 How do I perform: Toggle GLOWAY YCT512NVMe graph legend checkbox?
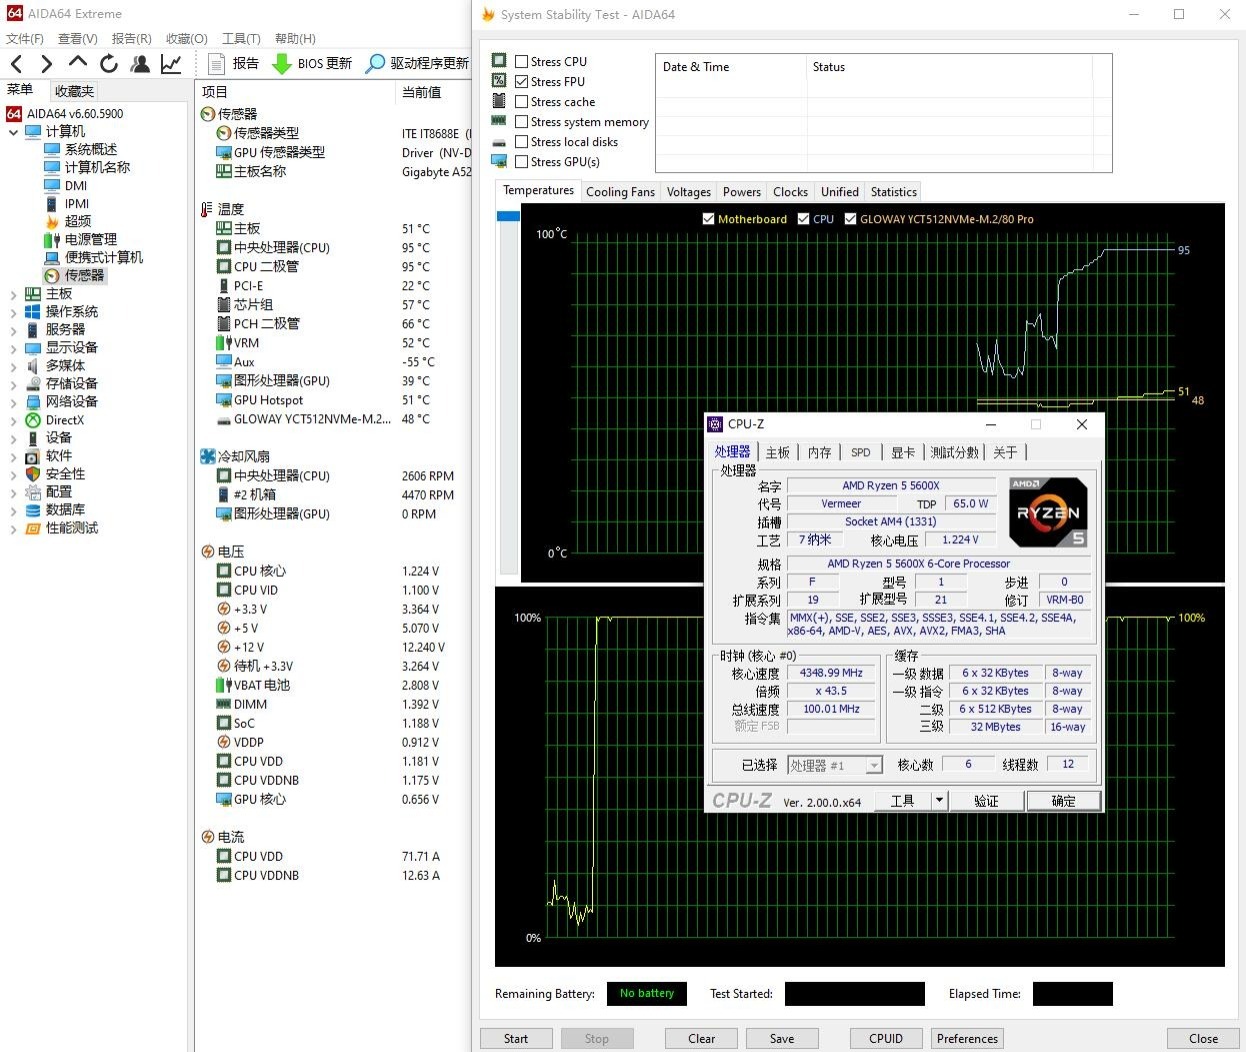pyautogui.click(x=850, y=219)
